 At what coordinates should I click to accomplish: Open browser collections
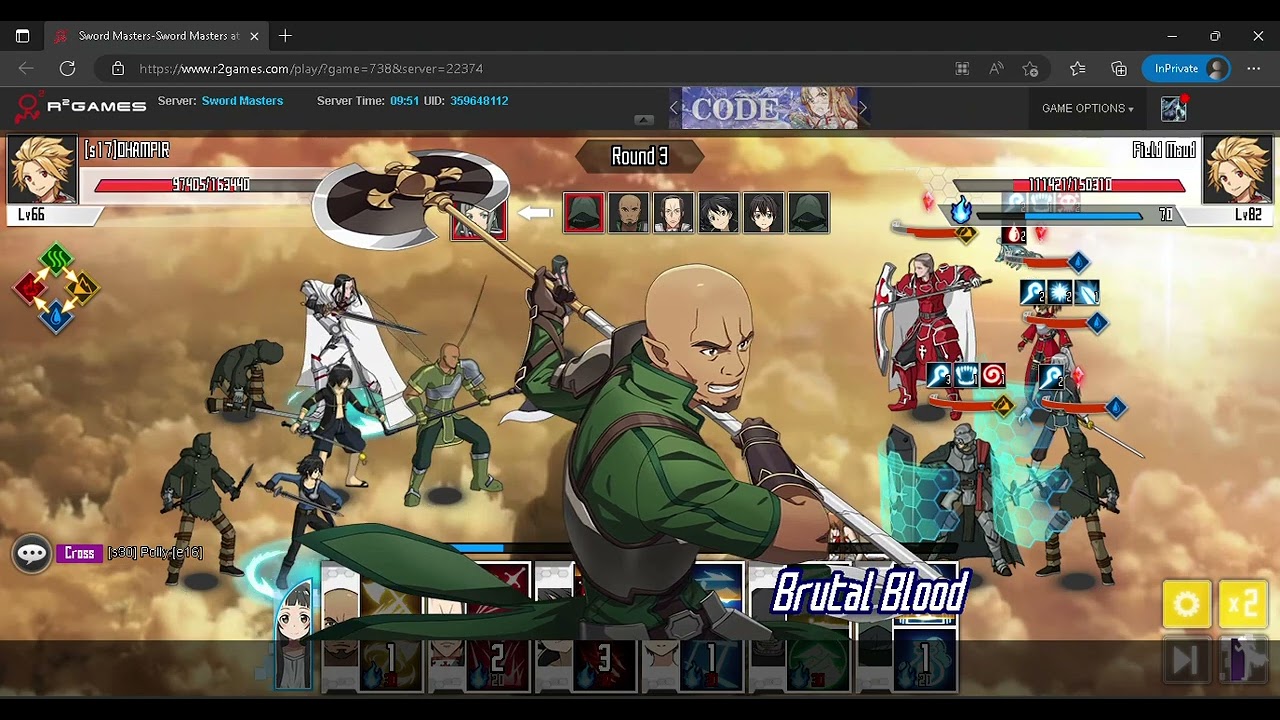[1119, 69]
